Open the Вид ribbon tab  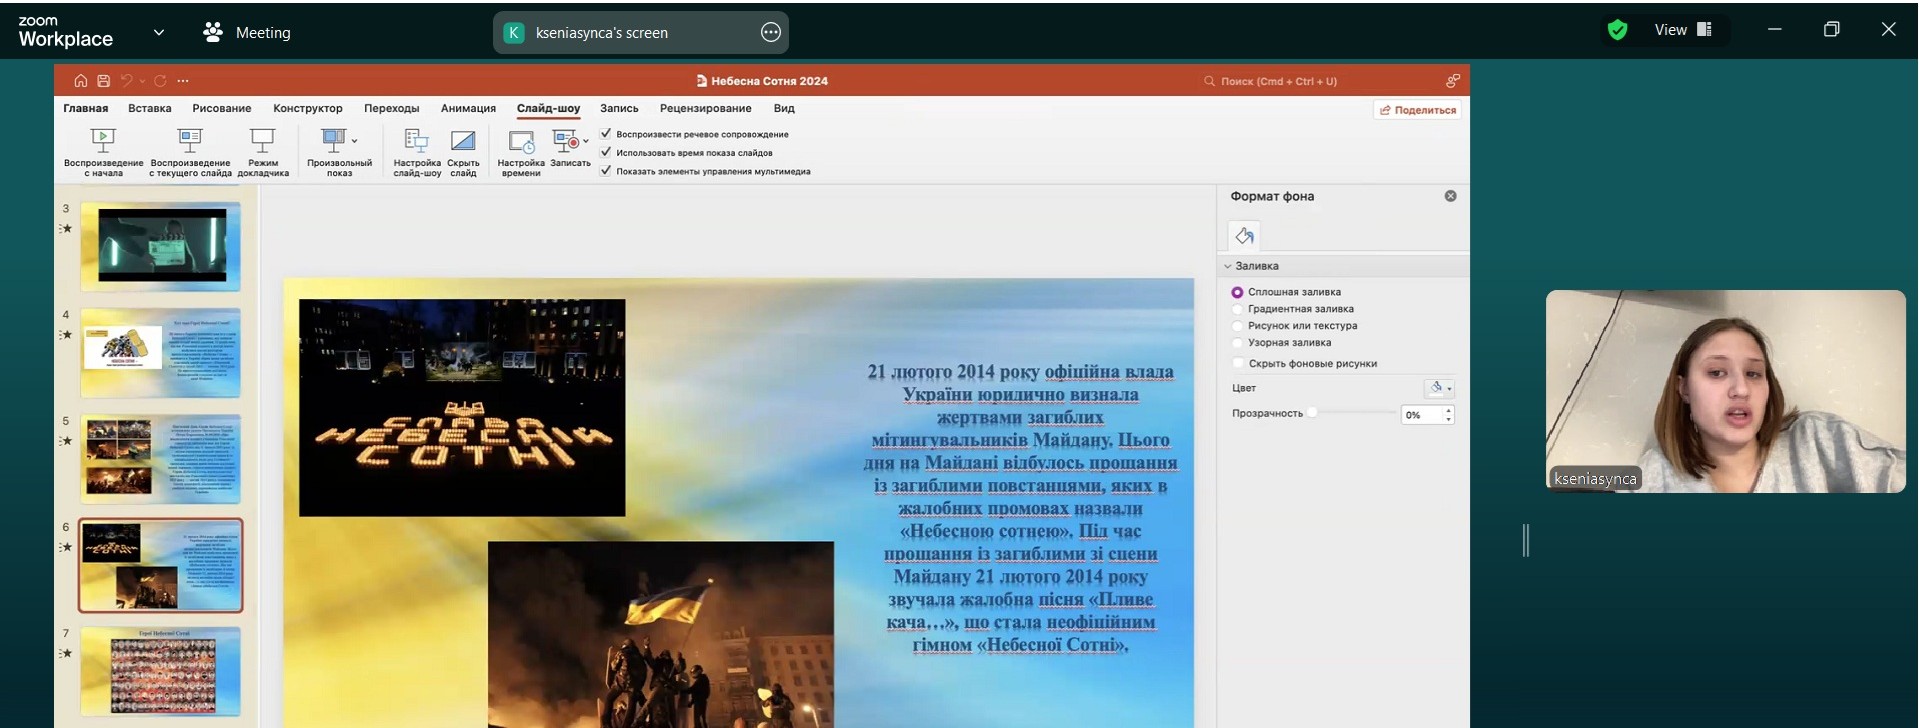(784, 108)
